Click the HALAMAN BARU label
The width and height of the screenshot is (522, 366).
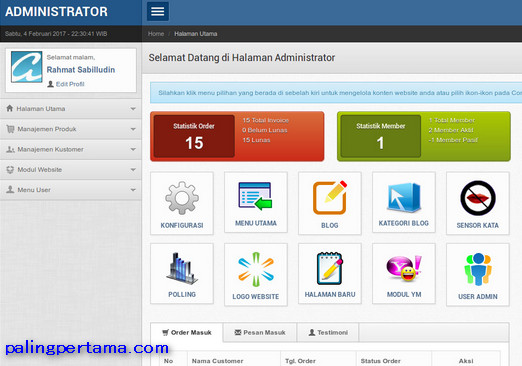coord(330,294)
